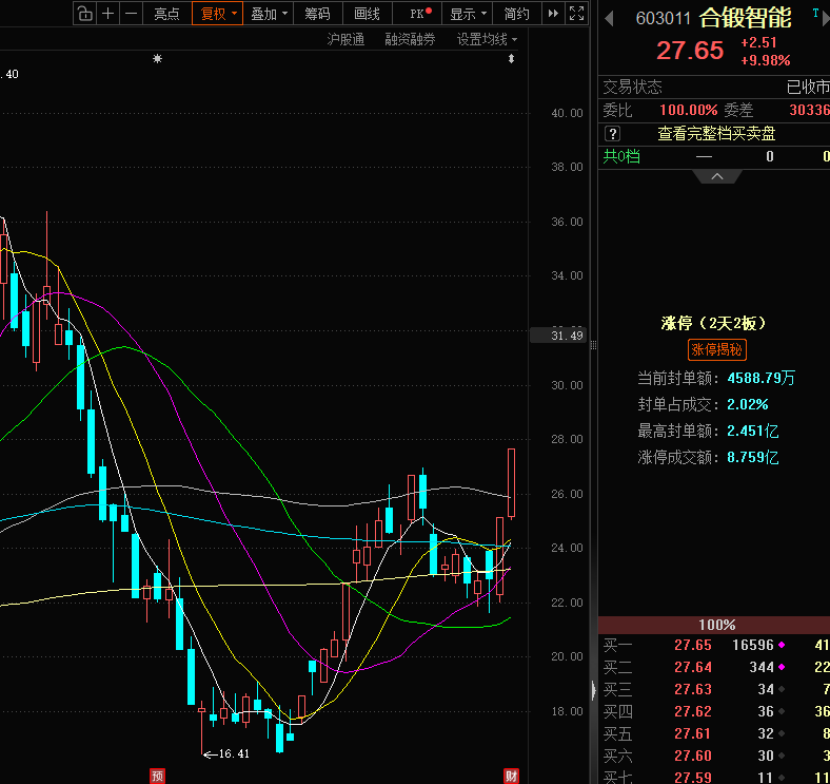Click the vertical panel divider grip
Screen dimensions: 830x784
[594, 345]
